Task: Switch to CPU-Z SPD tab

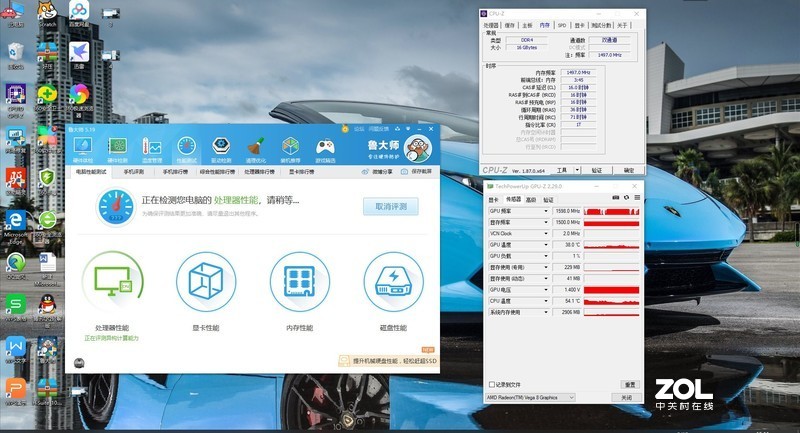Action: [x=562, y=25]
